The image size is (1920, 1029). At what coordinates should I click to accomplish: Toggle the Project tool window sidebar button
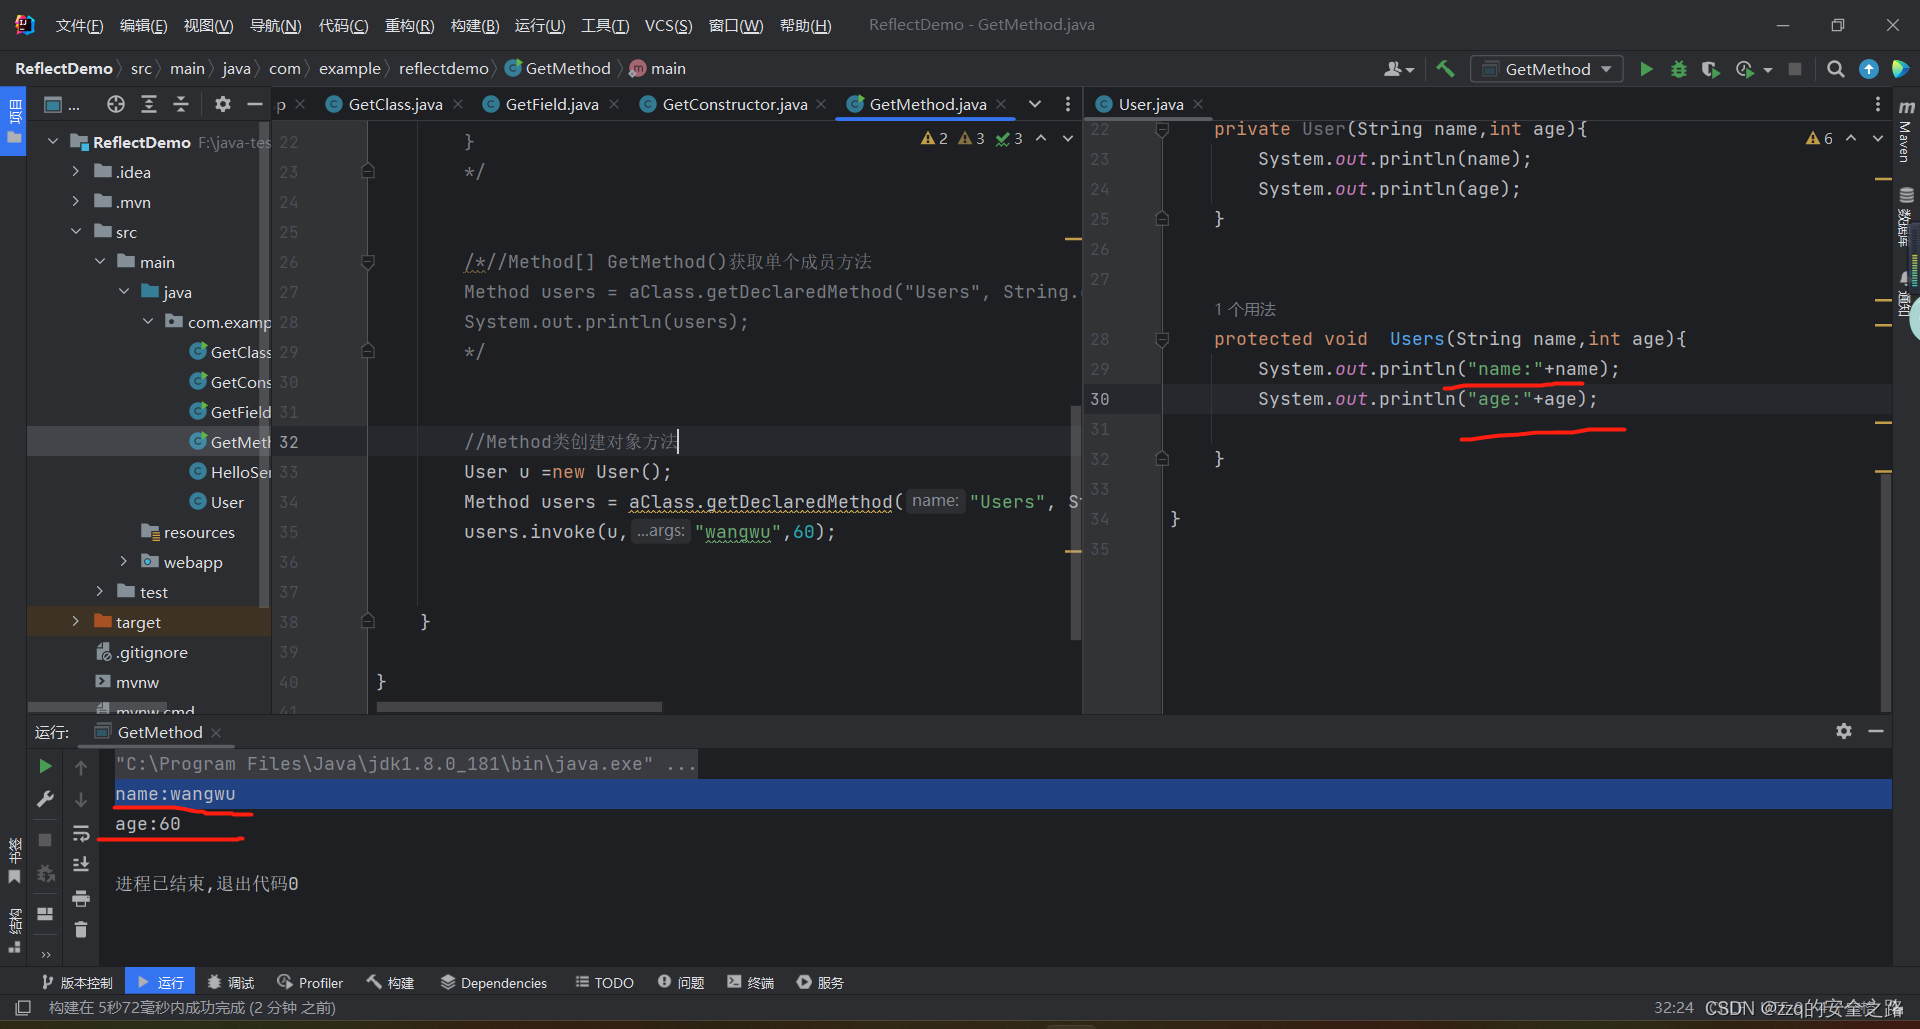click(14, 121)
